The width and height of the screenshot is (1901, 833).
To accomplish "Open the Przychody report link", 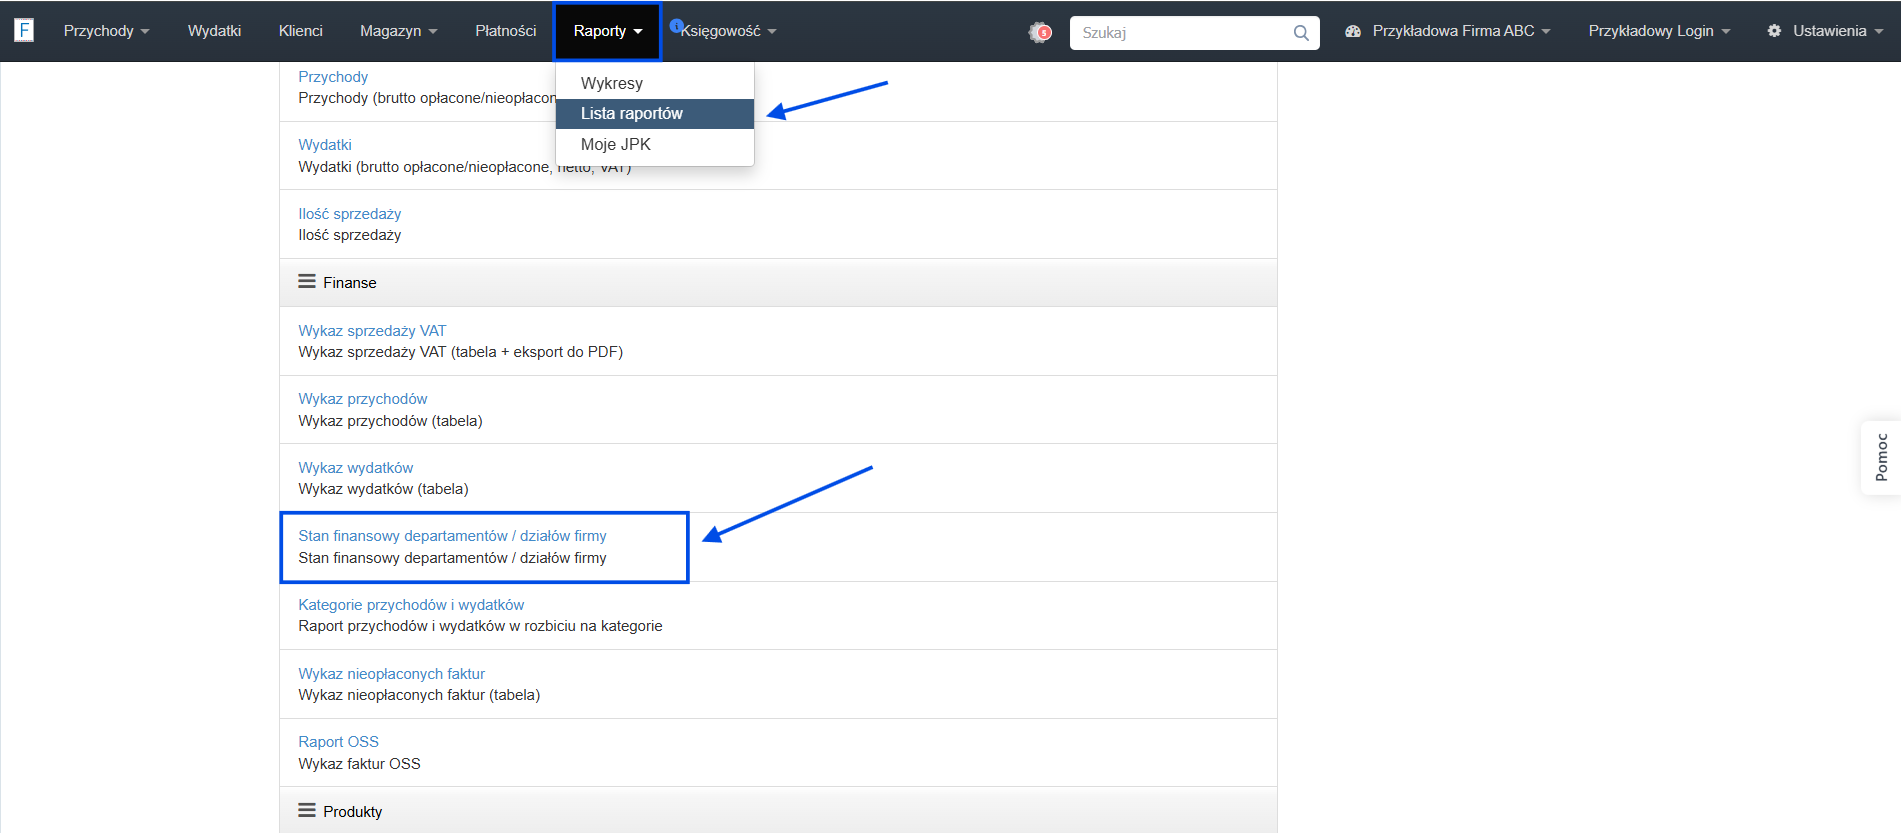I will pos(333,77).
